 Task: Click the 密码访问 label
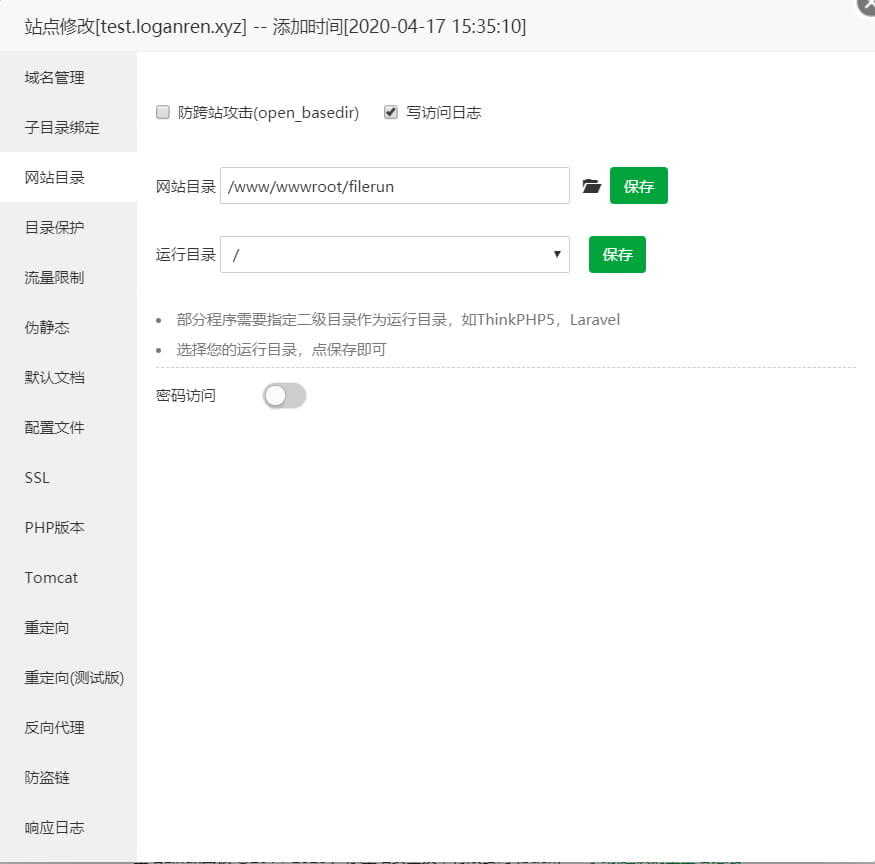coord(186,396)
